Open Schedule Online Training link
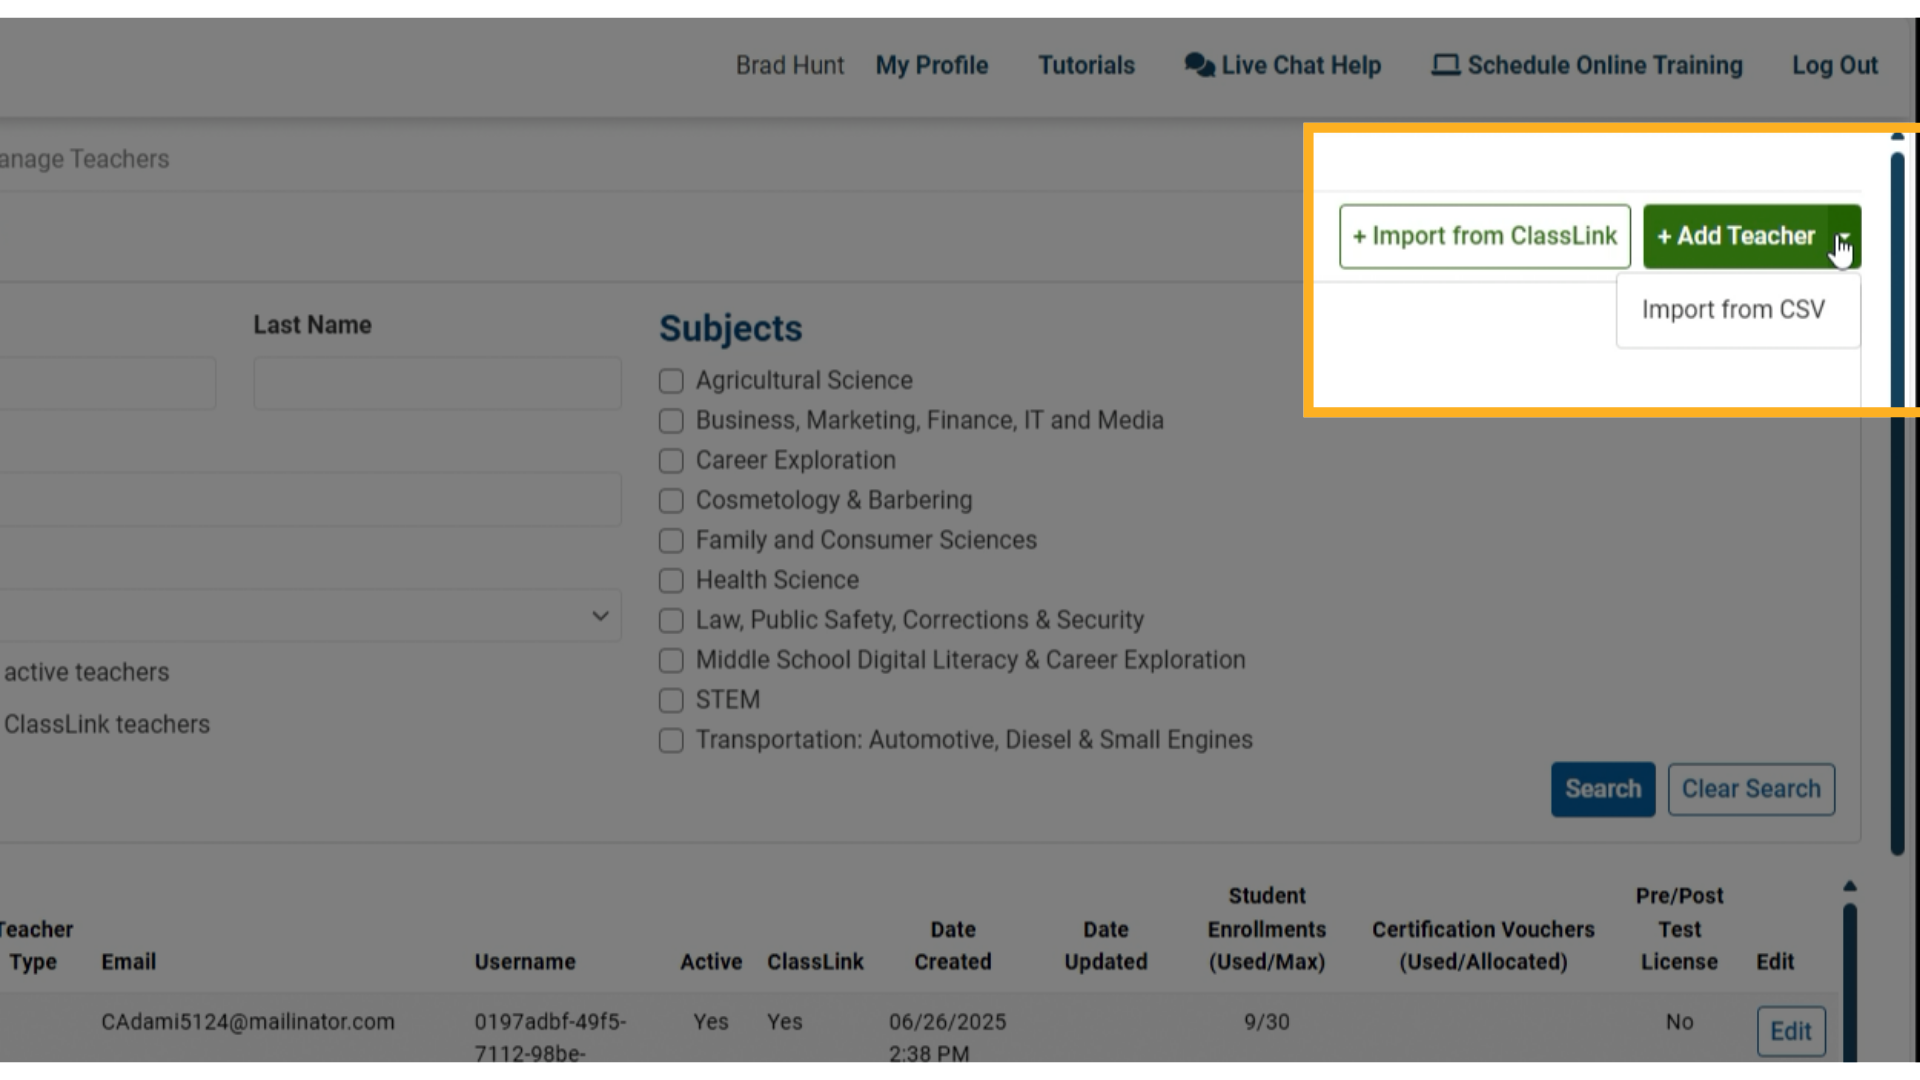Screen dimensions: 1920x1080 pos(1587,66)
